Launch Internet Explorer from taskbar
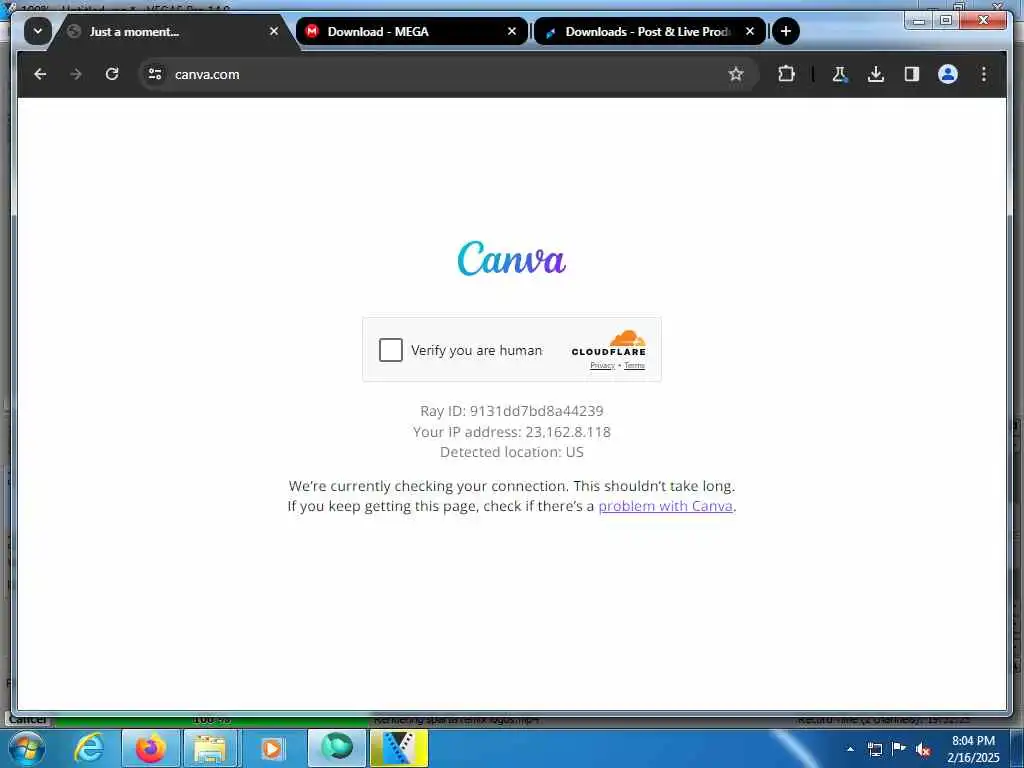Image resolution: width=1024 pixels, height=768 pixels. 89,748
